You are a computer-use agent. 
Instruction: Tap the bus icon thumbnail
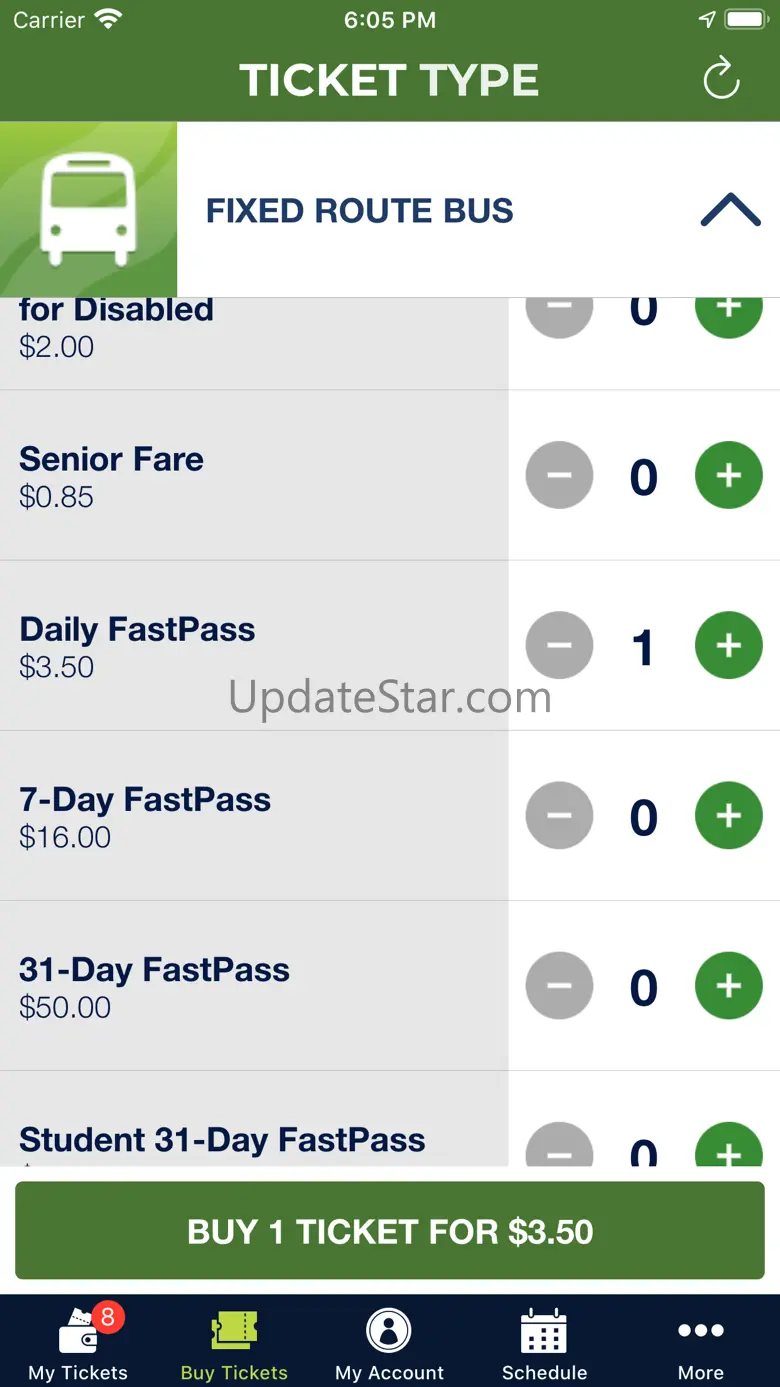(x=88, y=210)
